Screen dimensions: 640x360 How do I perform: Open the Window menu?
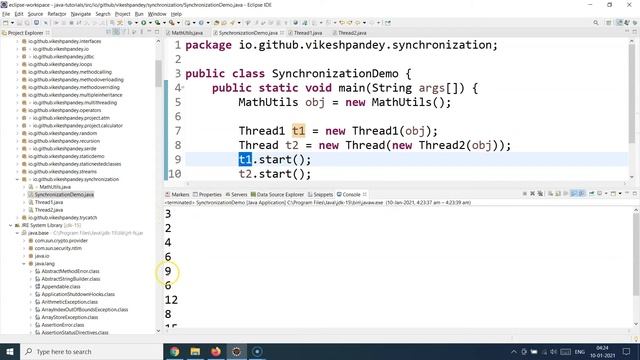157,14
